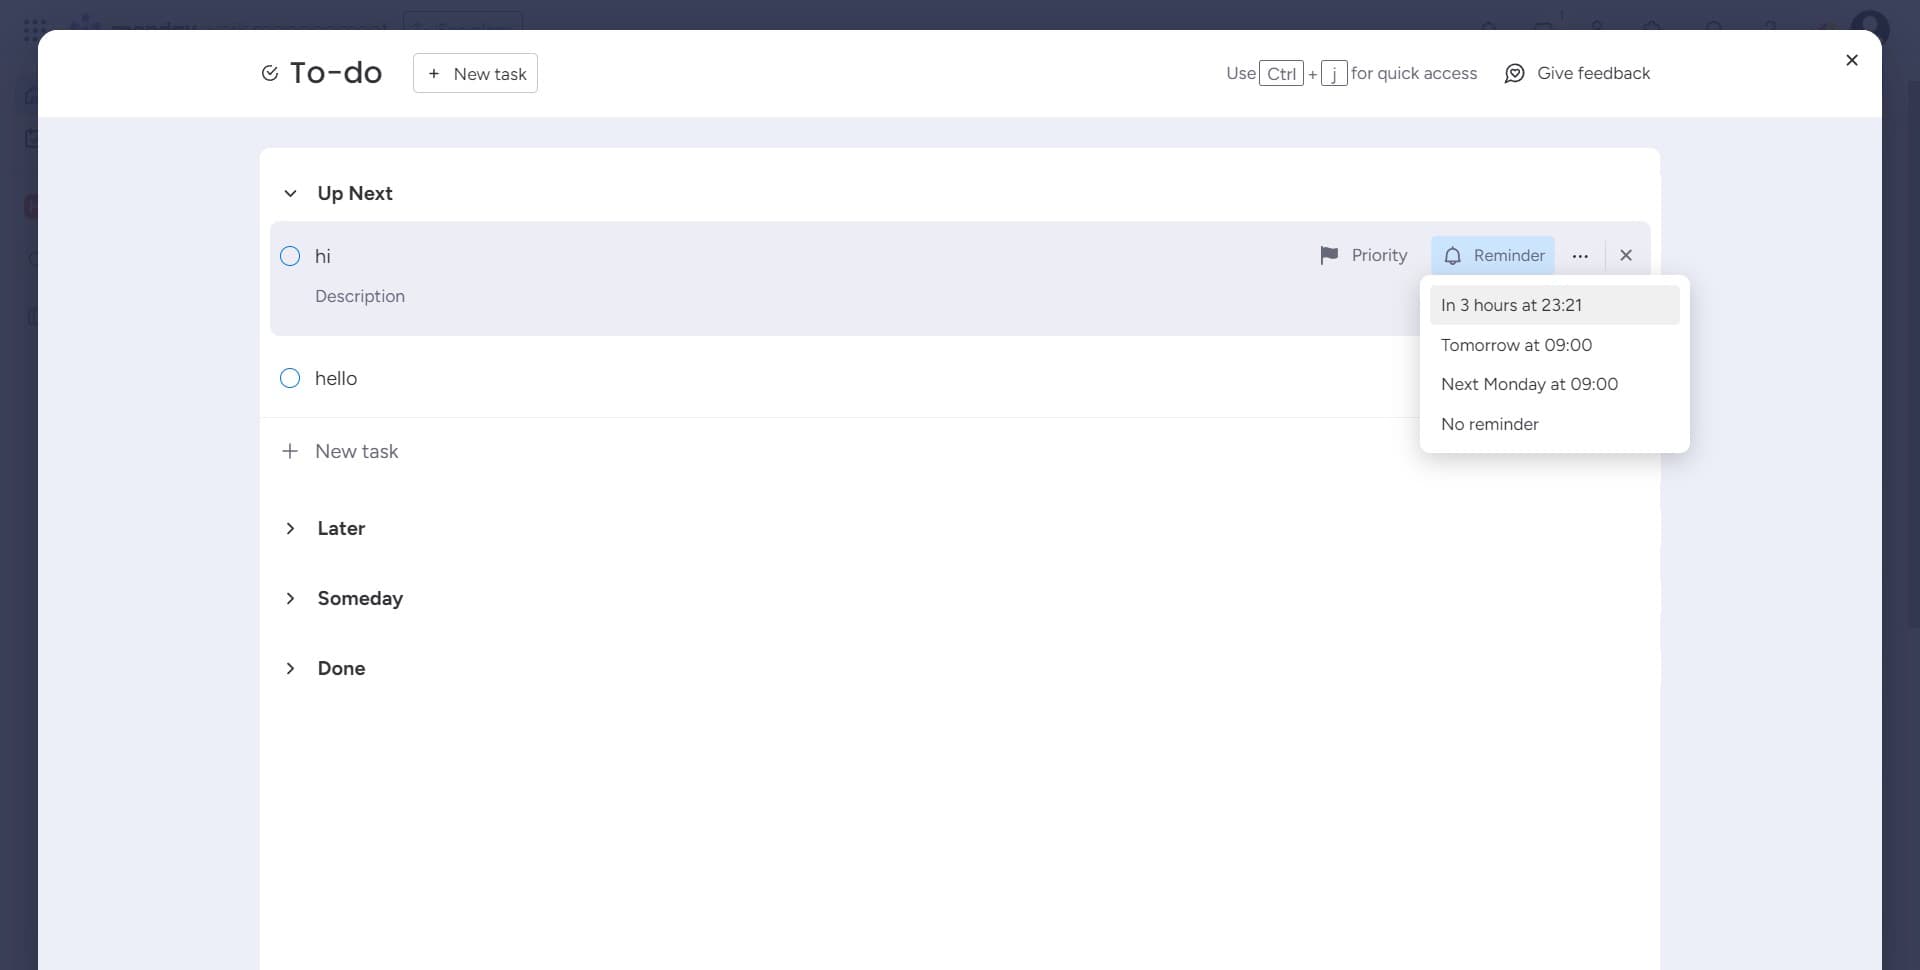Screen dimensions: 1920x970
Task: Mark the 'hi' task as complete
Action: tap(290, 256)
